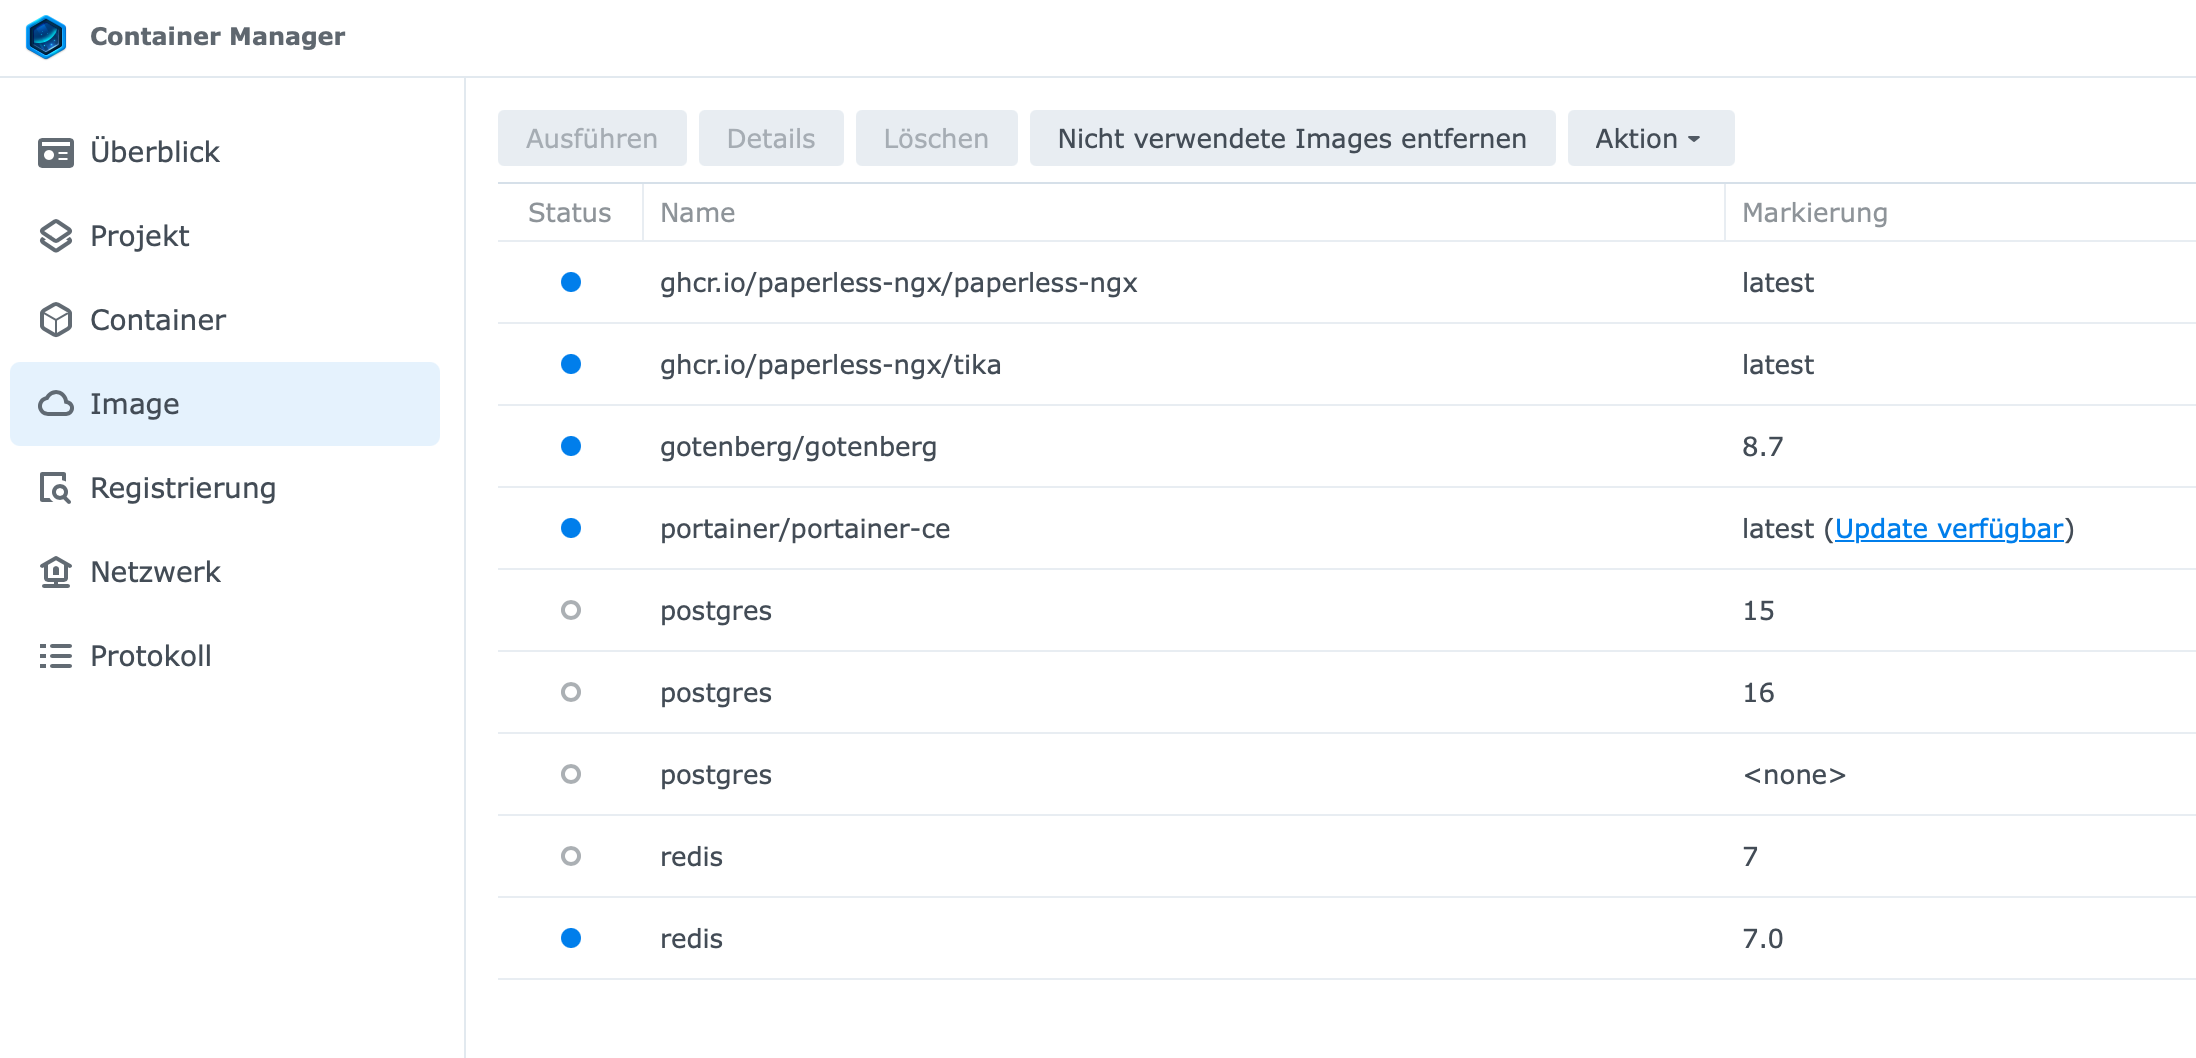Select the gotenberg/gotenberg image name
The width and height of the screenshot is (2196, 1058).
(798, 447)
